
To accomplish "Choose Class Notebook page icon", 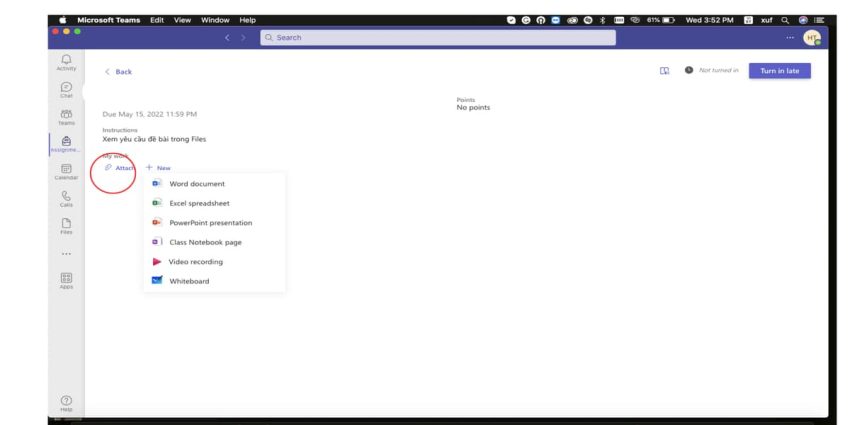I will 157,242.
